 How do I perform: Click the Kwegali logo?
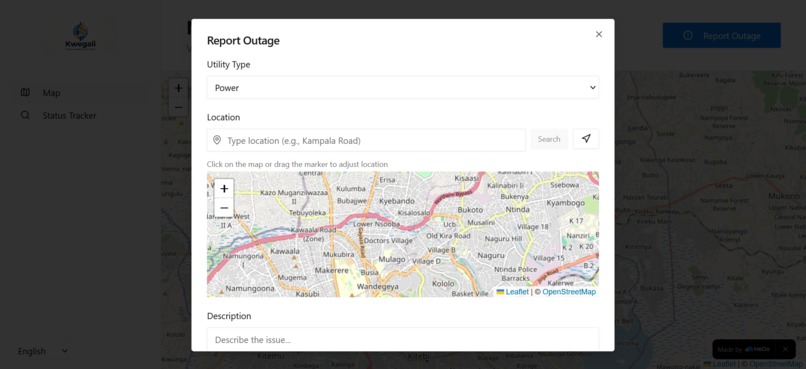pyautogui.click(x=81, y=36)
